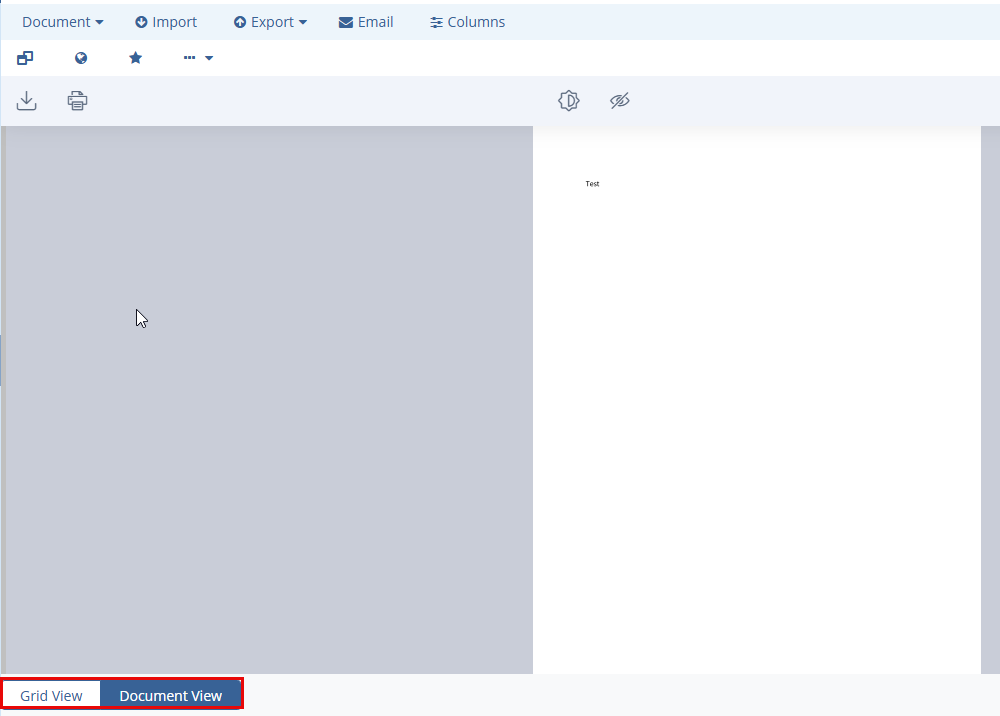
Task: Open the Columns settings
Action: click(x=467, y=22)
